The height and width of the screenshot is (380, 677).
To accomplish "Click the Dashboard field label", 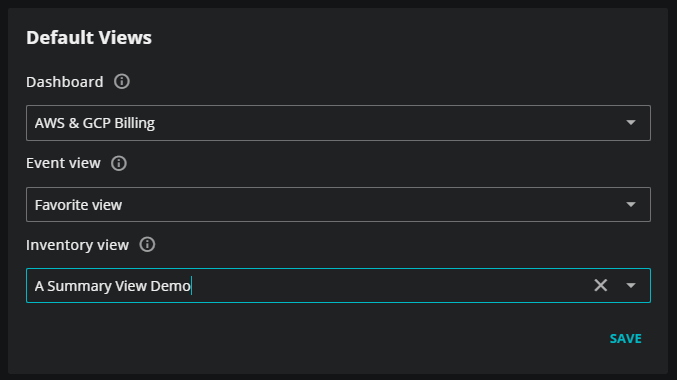I will pos(65,82).
